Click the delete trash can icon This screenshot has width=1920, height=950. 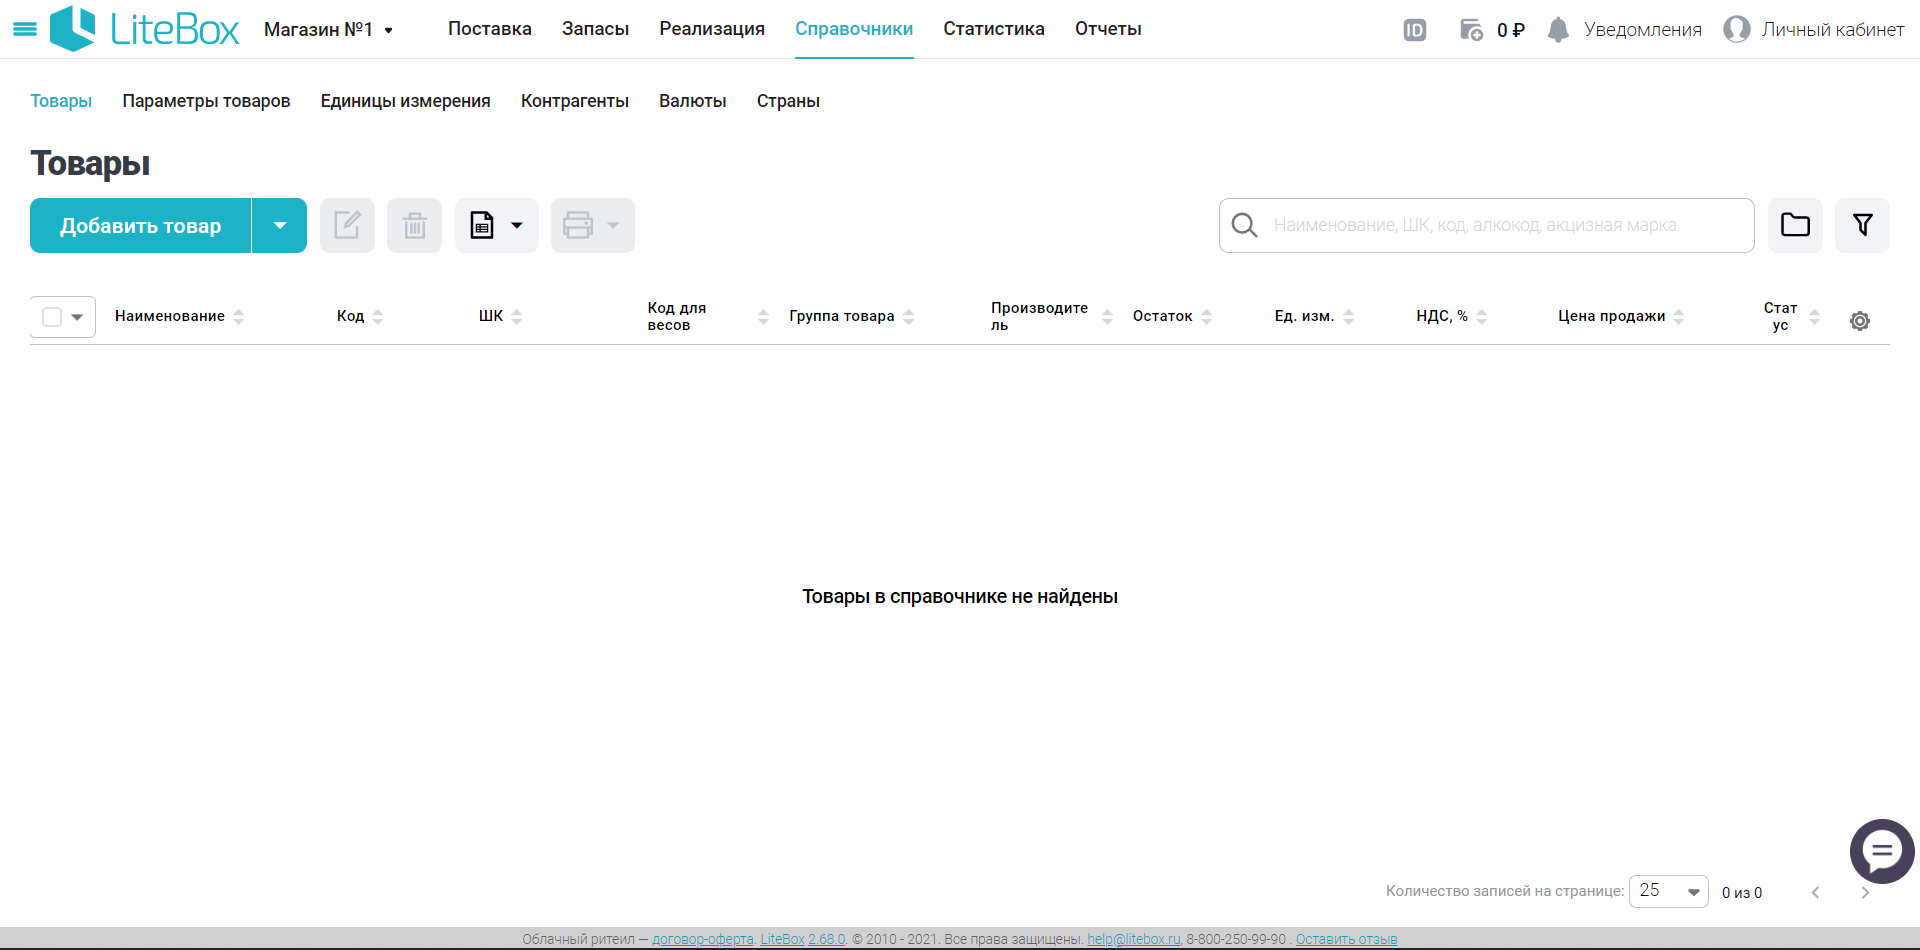414,225
